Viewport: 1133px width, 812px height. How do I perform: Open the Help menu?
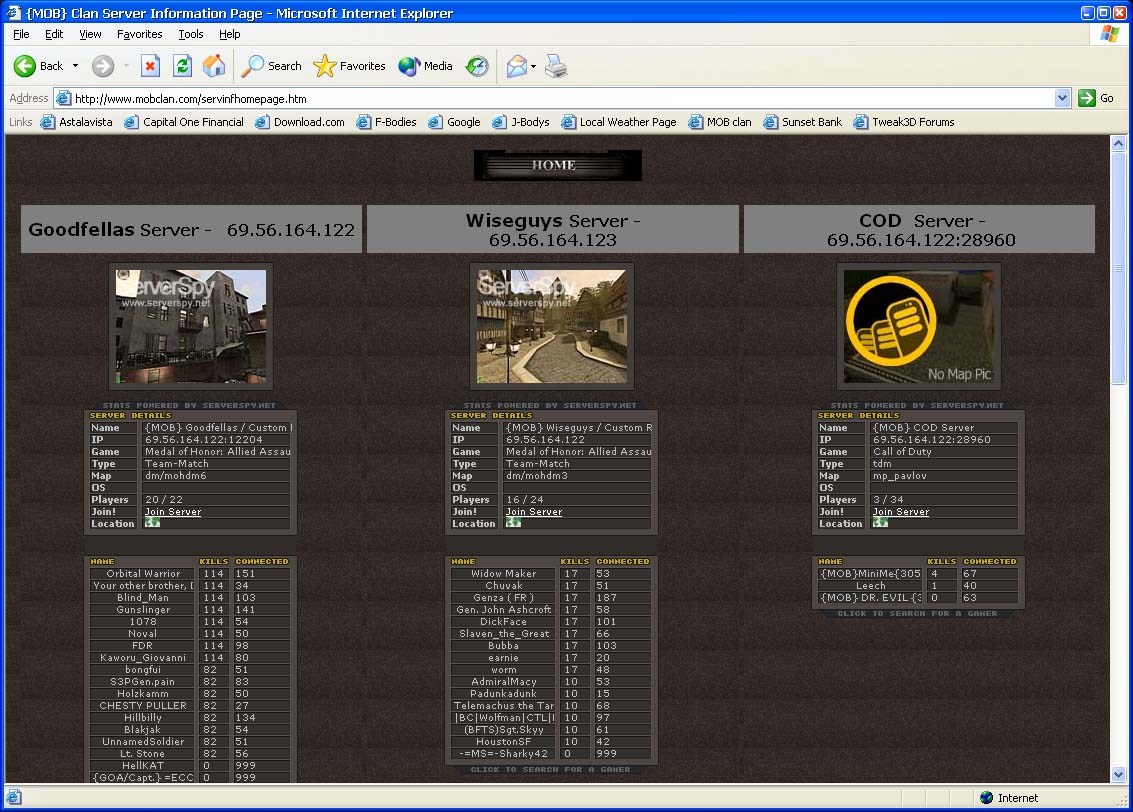(x=230, y=34)
